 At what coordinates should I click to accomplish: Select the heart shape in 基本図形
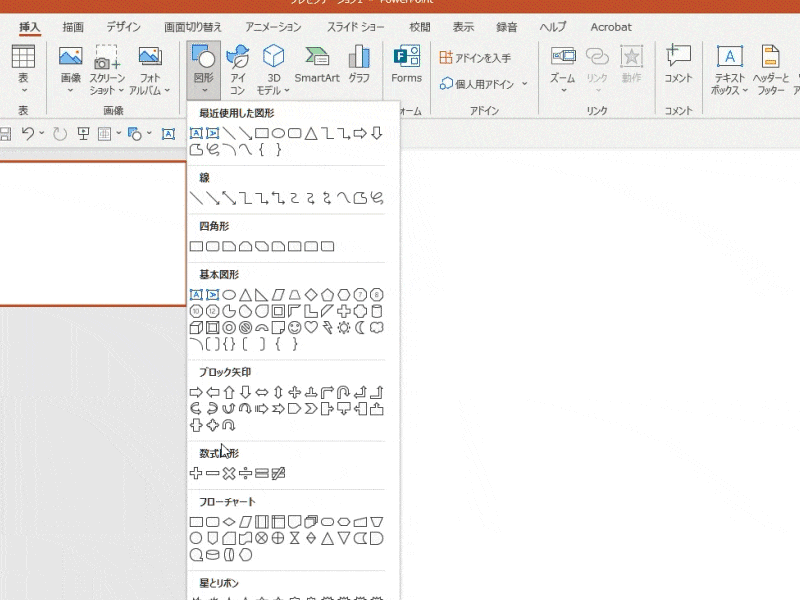[x=311, y=328]
